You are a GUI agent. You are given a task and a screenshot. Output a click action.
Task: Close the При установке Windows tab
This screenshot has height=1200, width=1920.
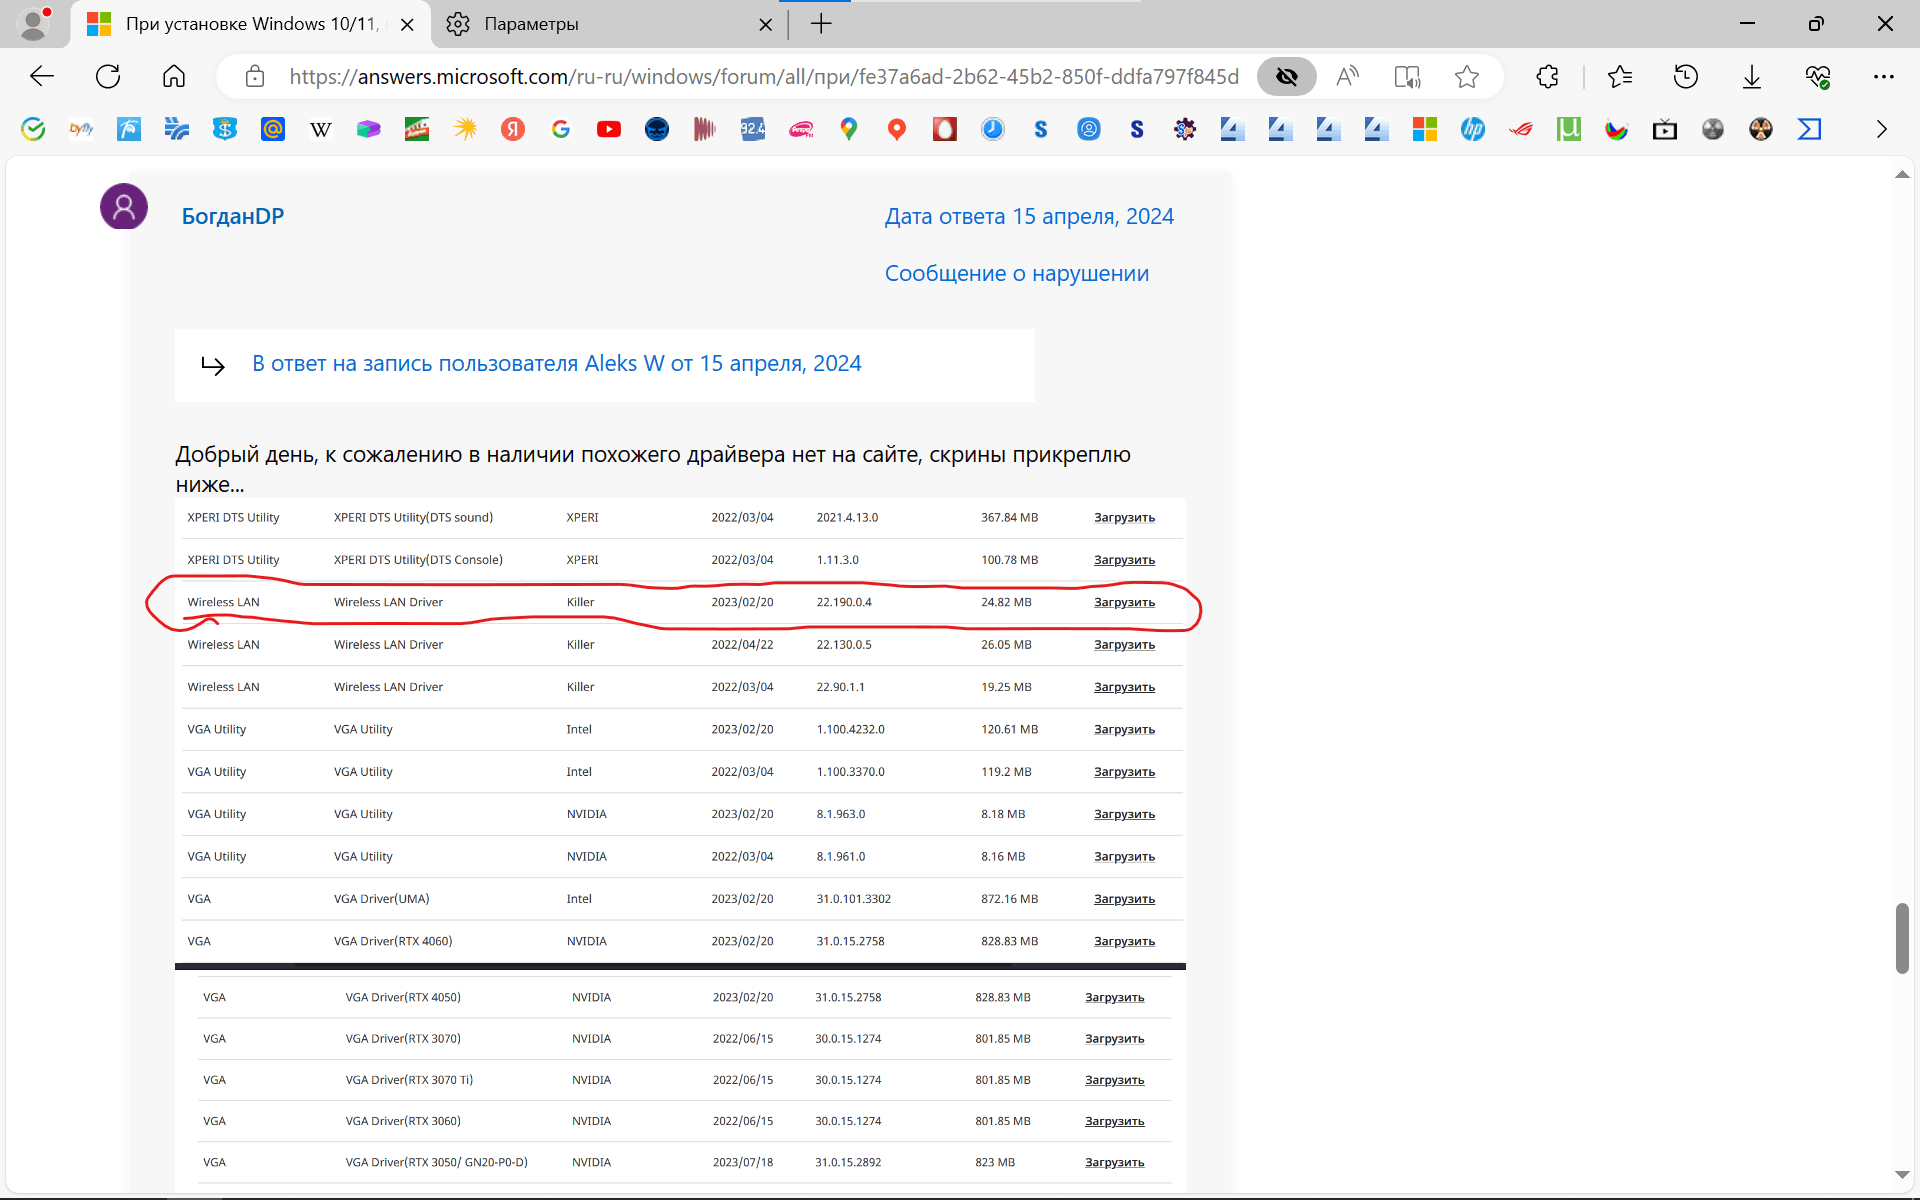click(x=407, y=25)
